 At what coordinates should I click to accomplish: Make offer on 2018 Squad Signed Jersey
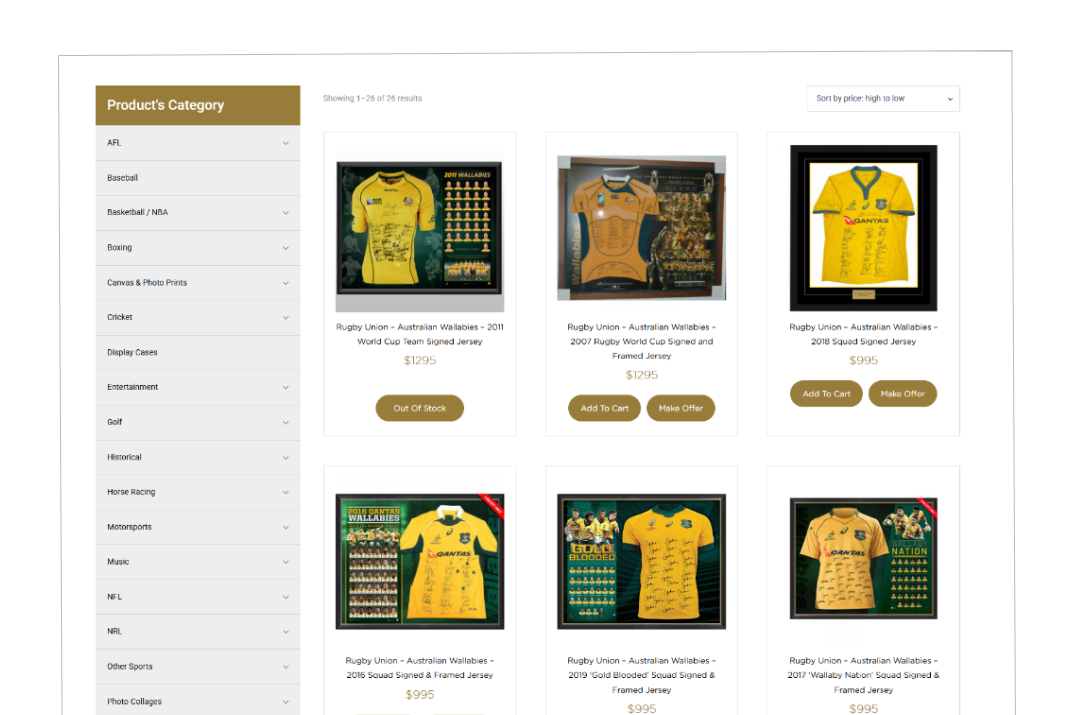902,394
